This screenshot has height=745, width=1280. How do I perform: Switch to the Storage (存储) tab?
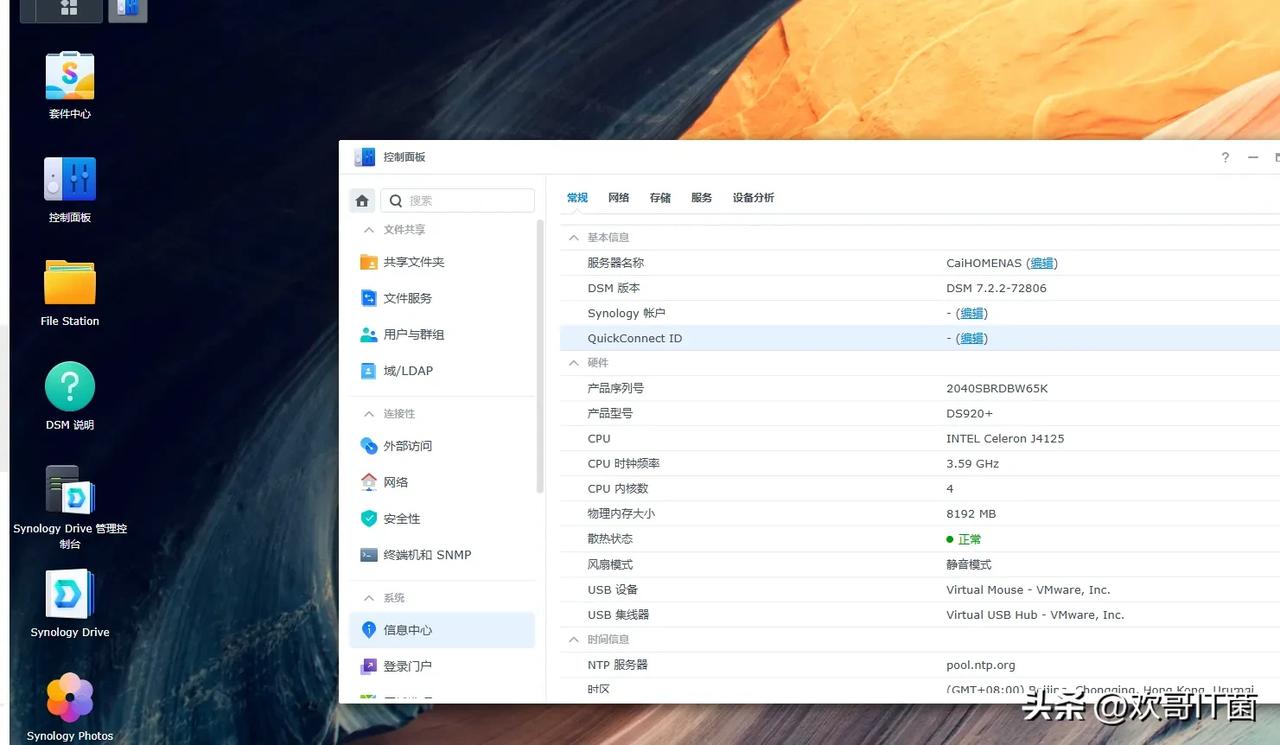[660, 198]
